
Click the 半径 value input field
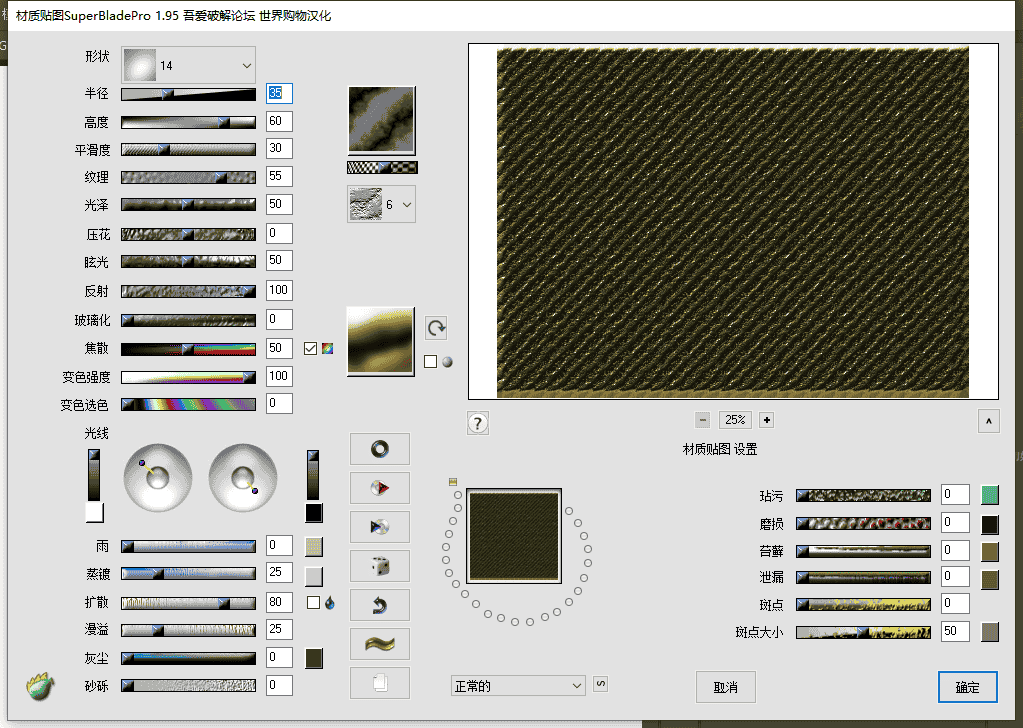click(279, 94)
